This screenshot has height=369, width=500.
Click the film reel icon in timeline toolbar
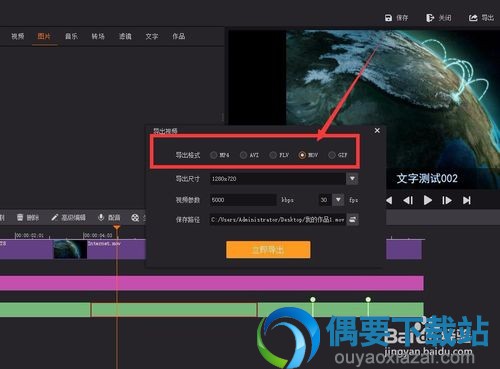tap(135, 218)
